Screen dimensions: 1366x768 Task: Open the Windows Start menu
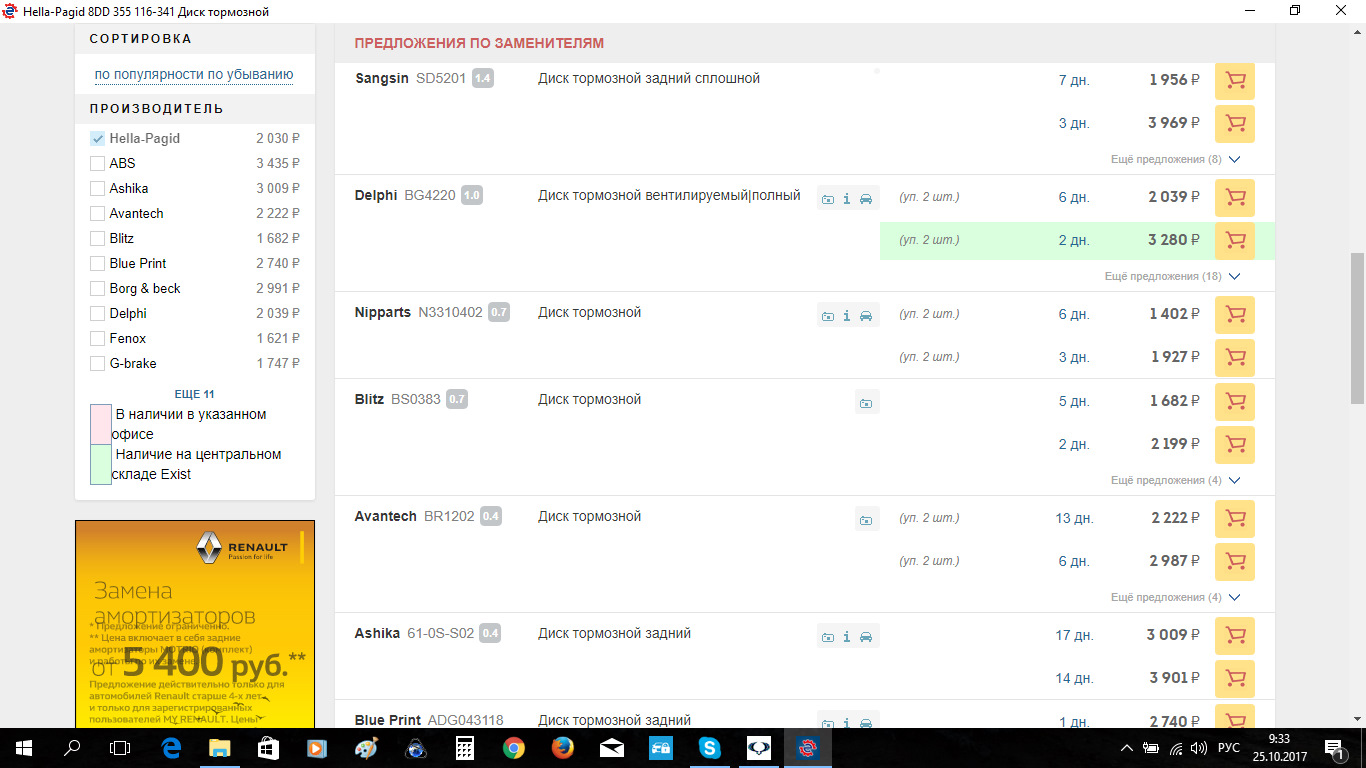pos(23,748)
